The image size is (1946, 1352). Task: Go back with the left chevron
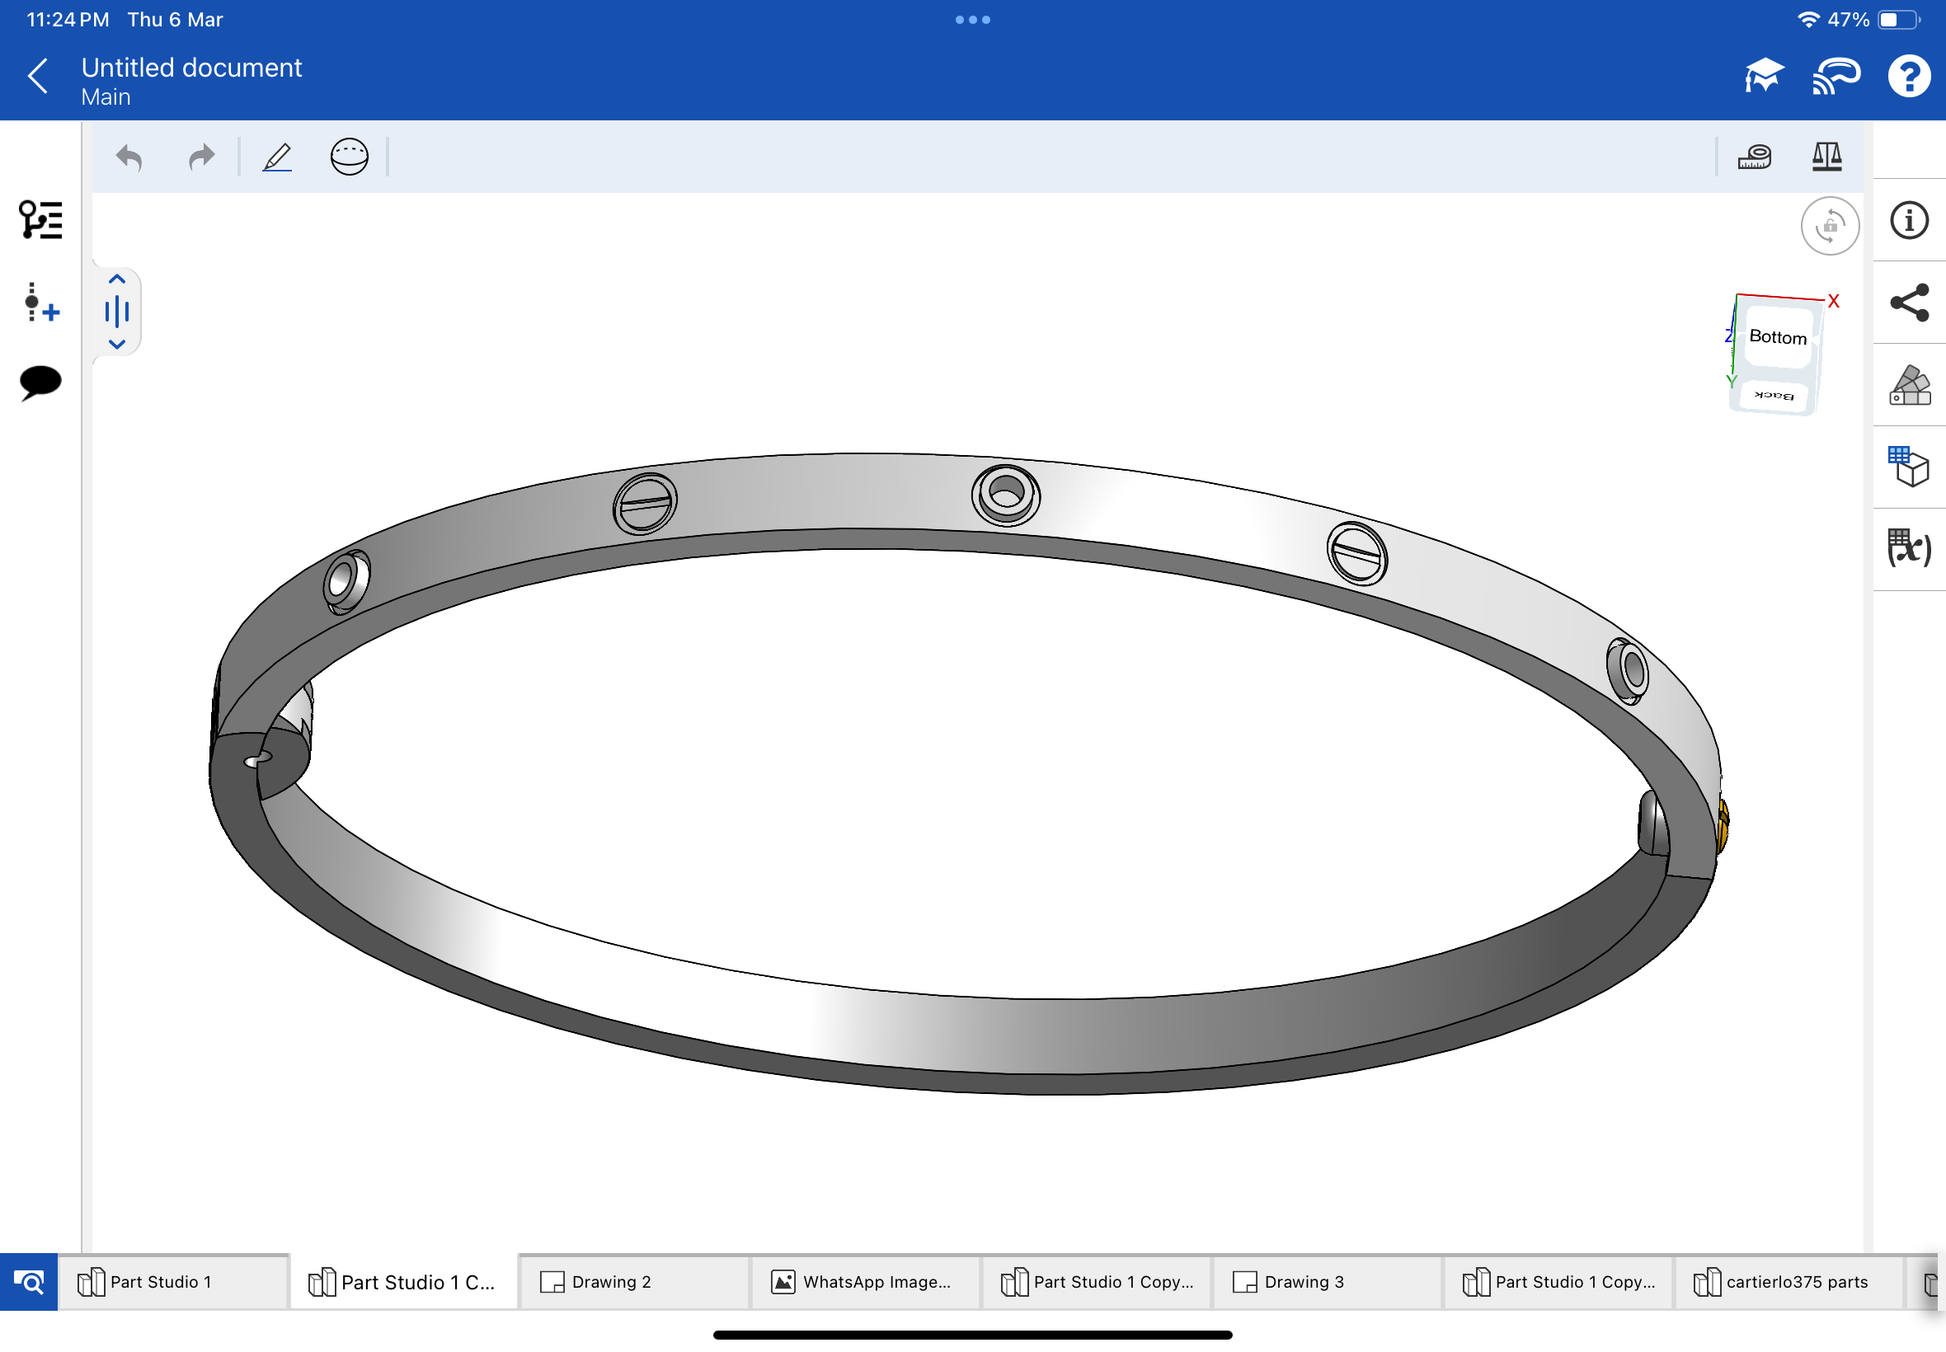pyautogui.click(x=38, y=76)
